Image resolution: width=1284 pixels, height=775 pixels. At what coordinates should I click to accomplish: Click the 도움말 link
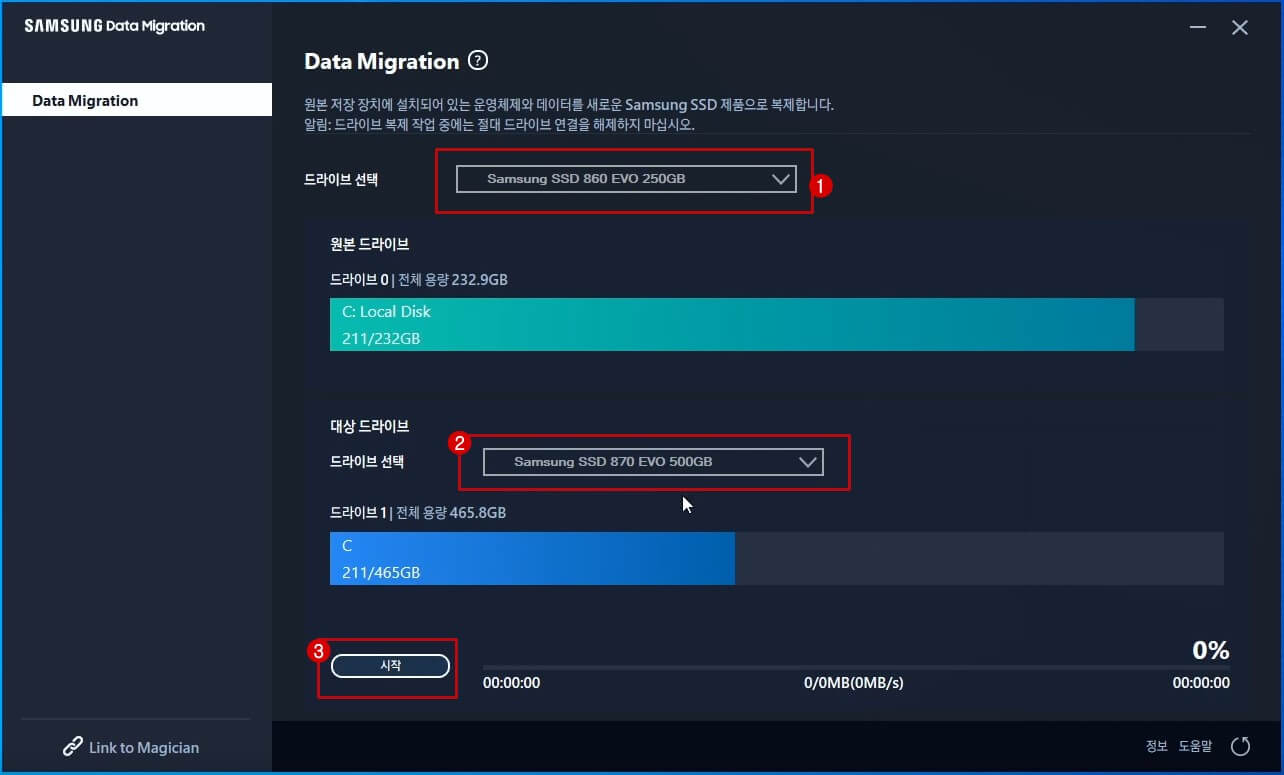point(1195,746)
